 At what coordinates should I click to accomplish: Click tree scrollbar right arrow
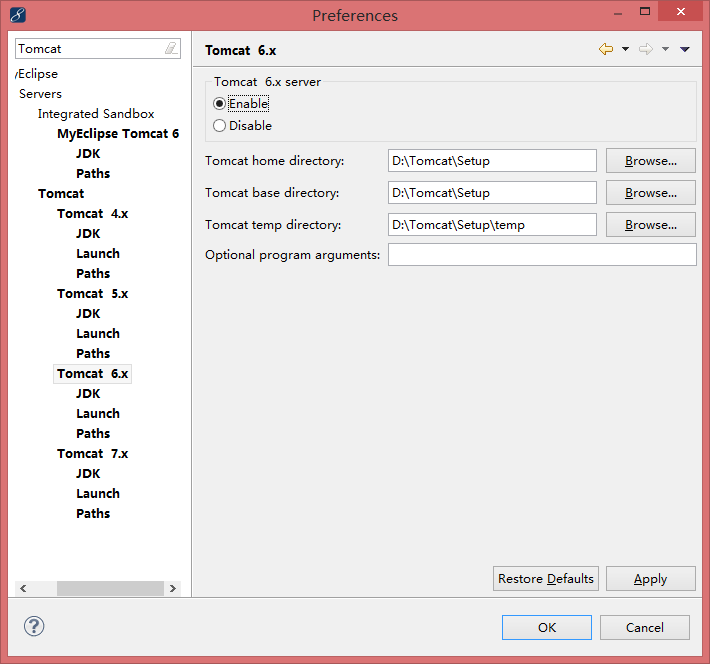coord(173,588)
